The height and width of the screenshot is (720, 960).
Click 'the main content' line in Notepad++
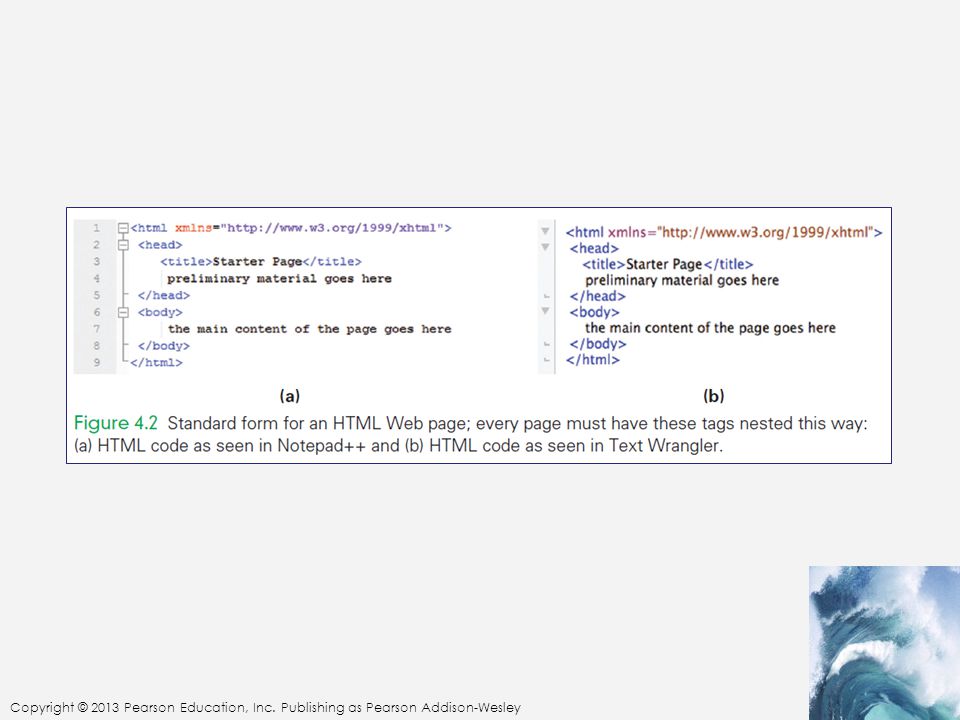tap(310, 329)
